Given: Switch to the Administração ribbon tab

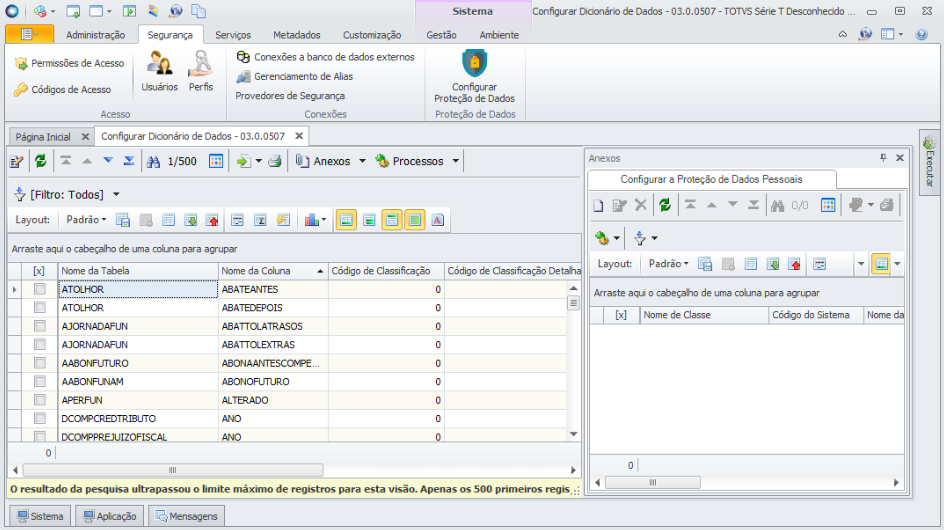Looking at the screenshot, I should 96,35.
